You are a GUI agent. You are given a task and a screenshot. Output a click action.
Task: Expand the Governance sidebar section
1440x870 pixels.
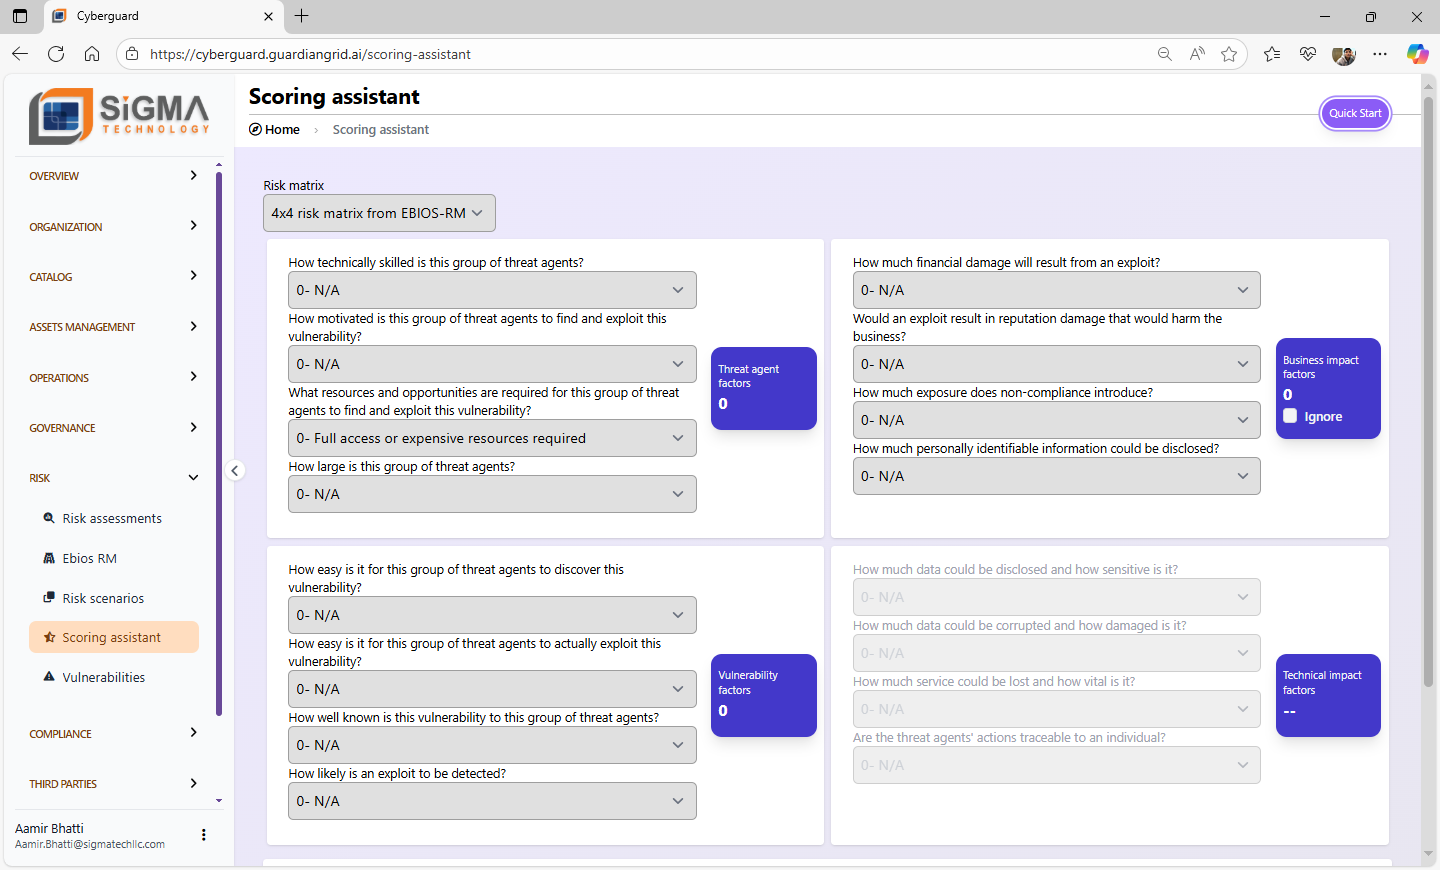pos(113,428)
